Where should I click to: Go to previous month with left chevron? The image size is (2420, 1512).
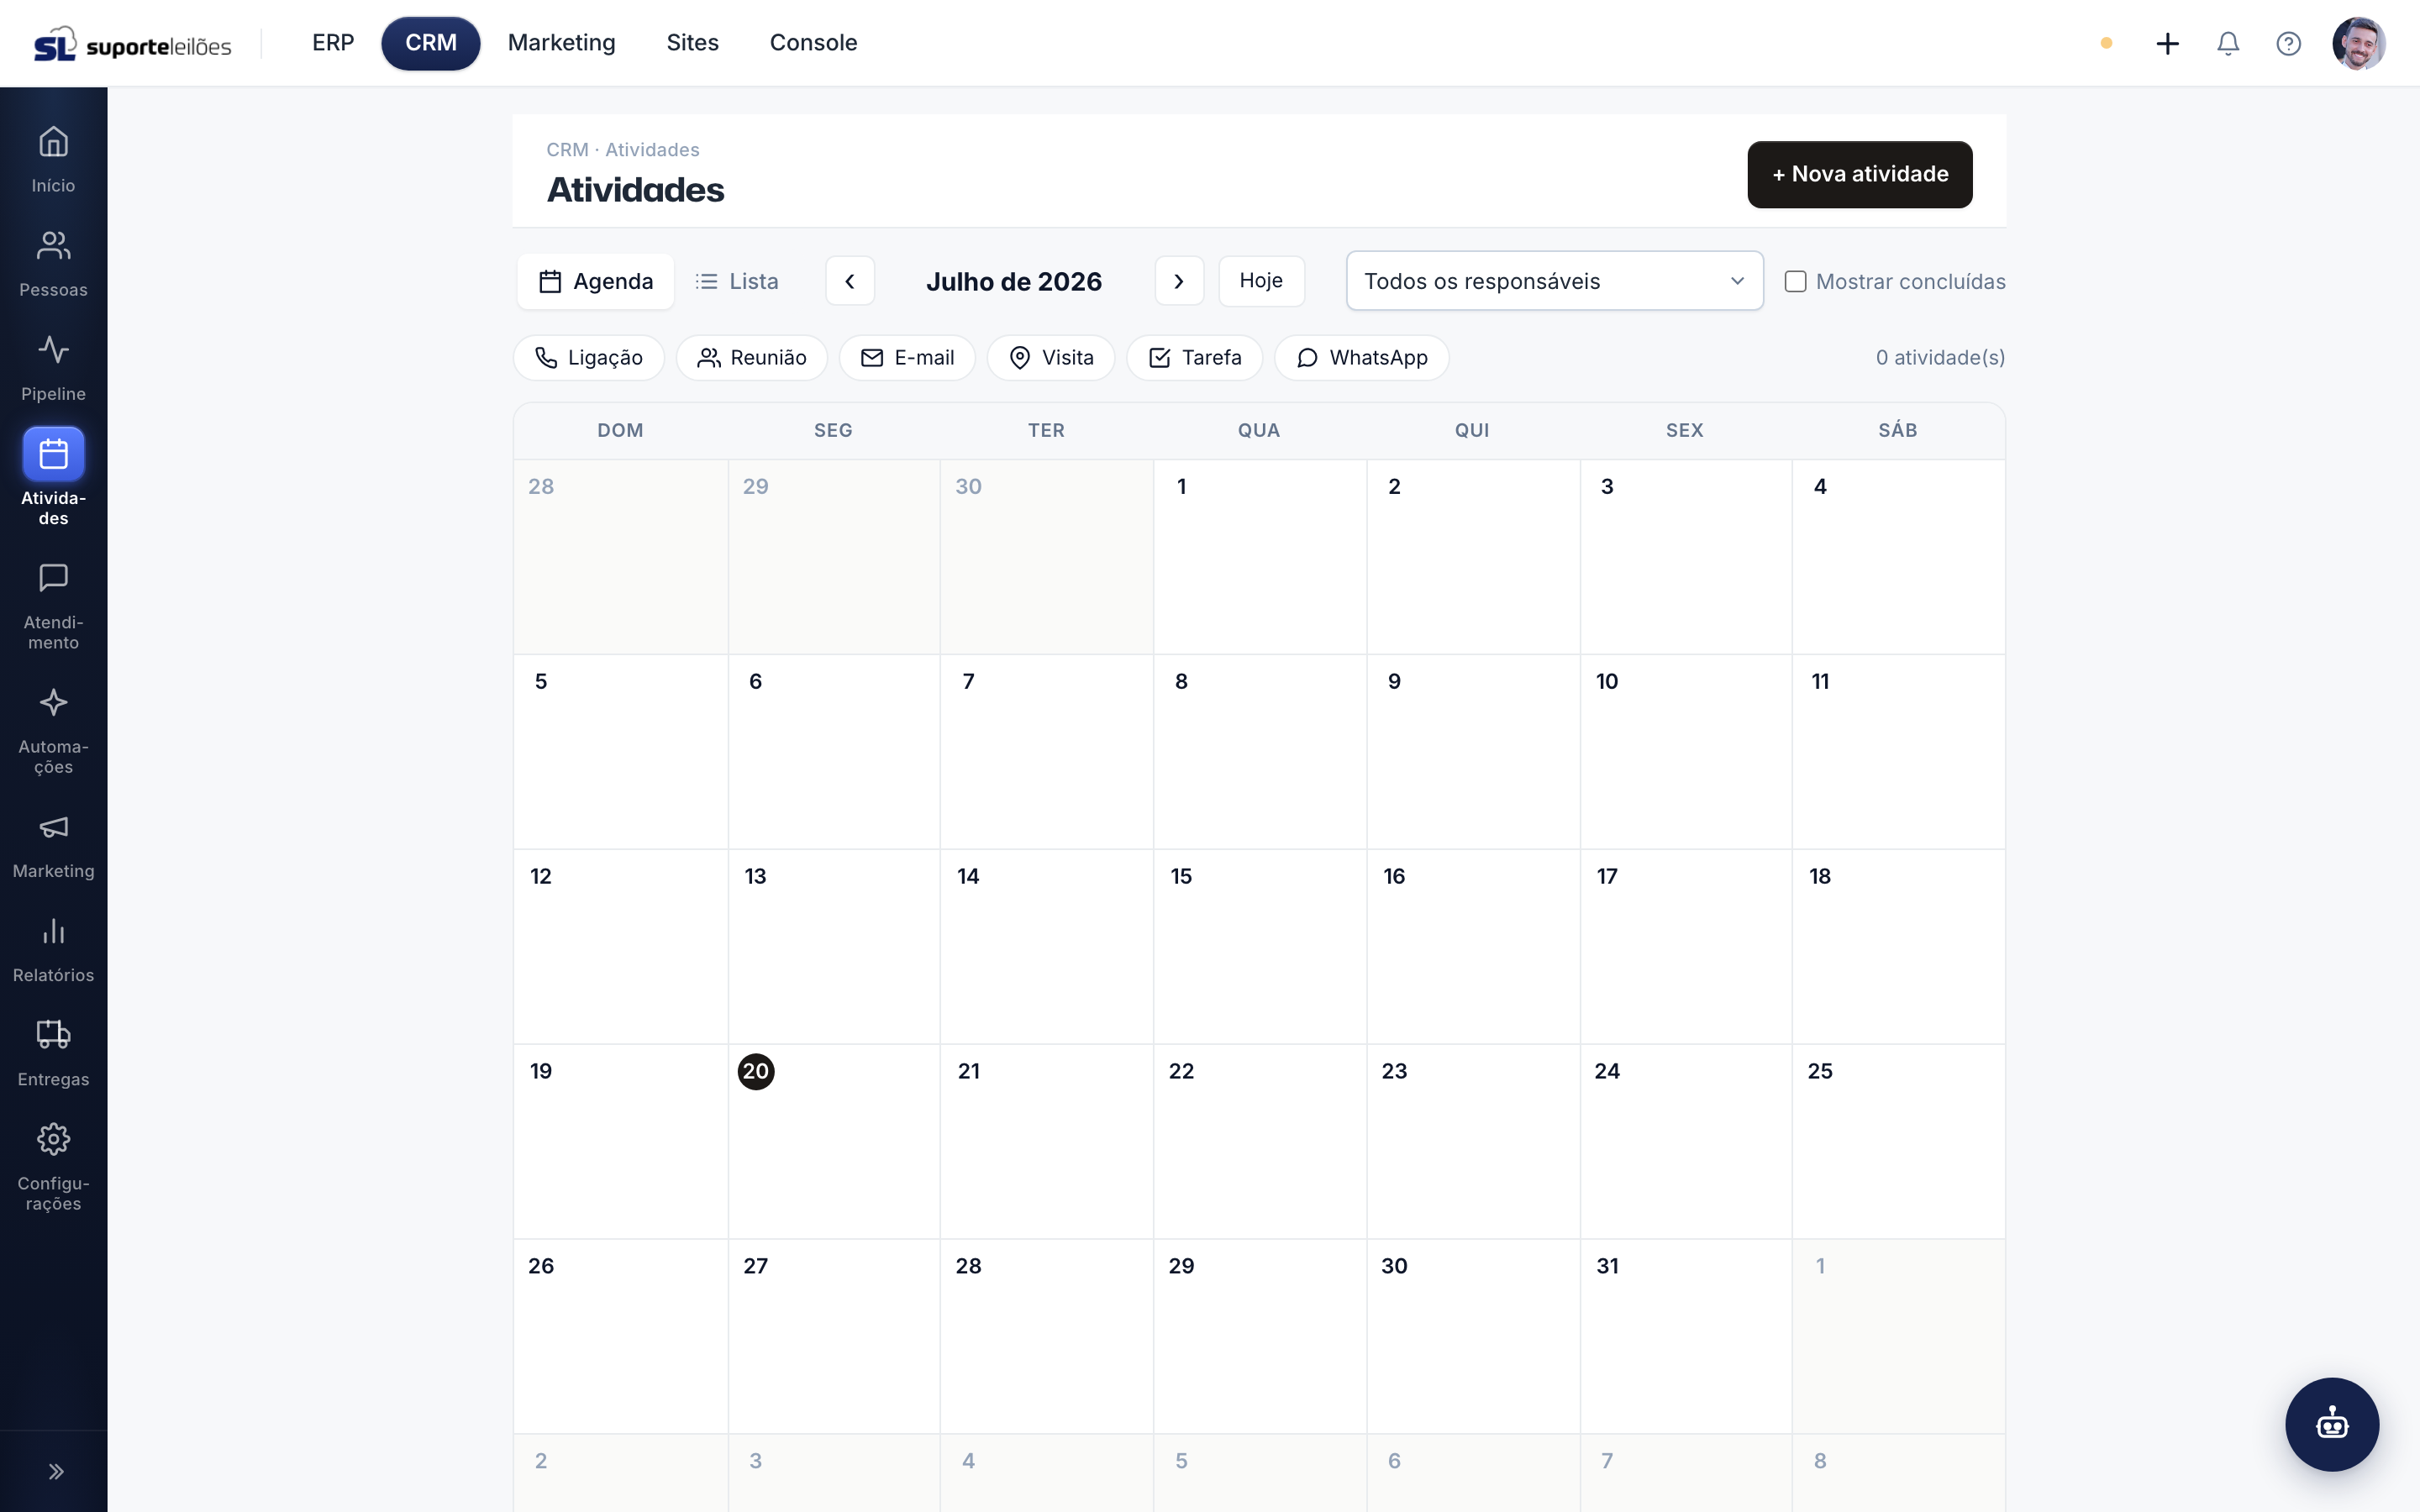[x=850, y=282]
